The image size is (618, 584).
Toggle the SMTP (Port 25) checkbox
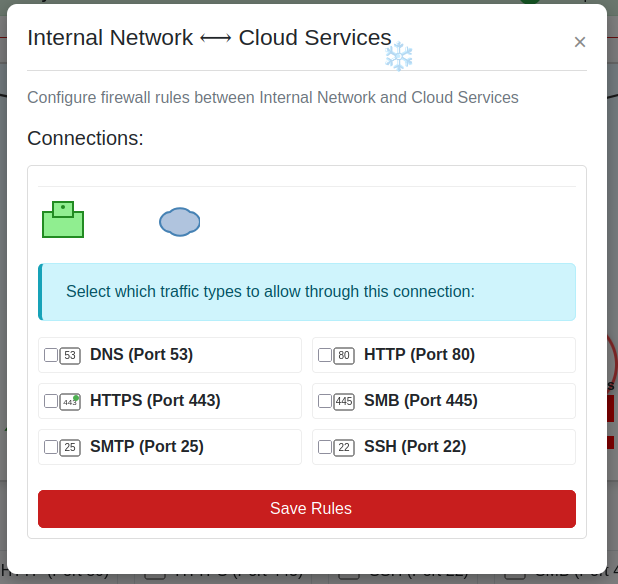point(51,447)
